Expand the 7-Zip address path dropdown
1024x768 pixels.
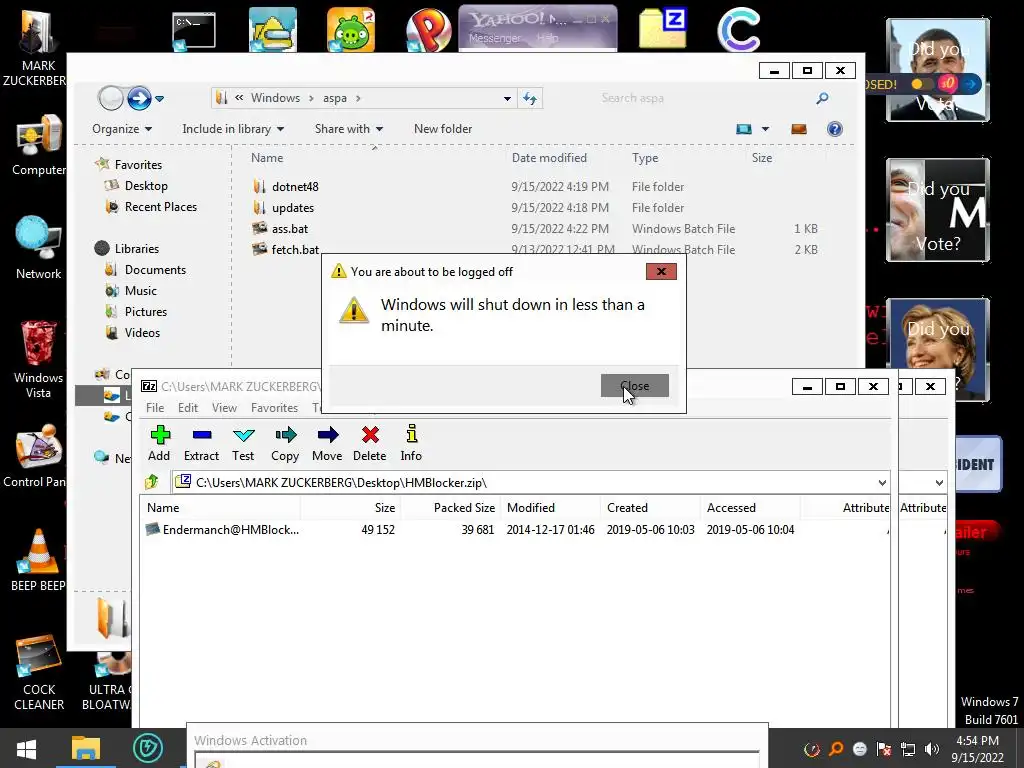tap(882, 483)
